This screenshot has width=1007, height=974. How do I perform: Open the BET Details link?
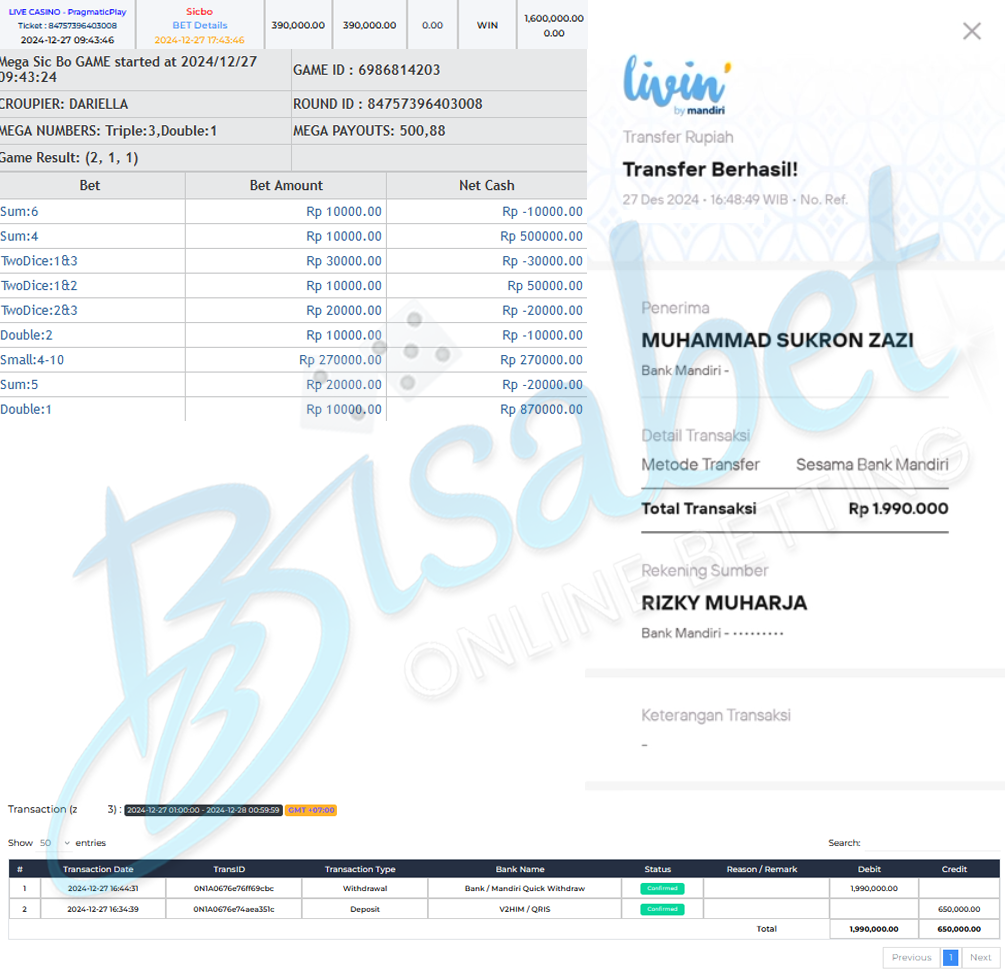point(199,25)
